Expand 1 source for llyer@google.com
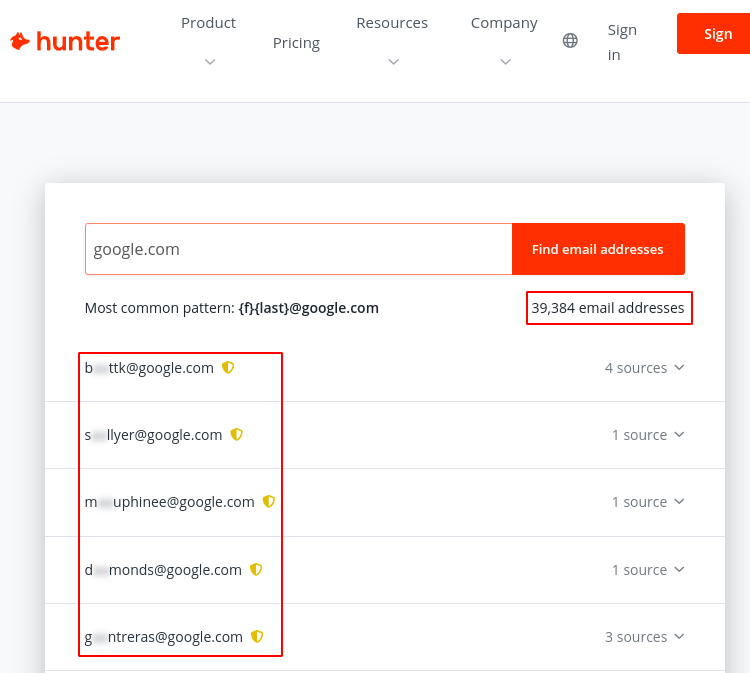 point(648,435)
